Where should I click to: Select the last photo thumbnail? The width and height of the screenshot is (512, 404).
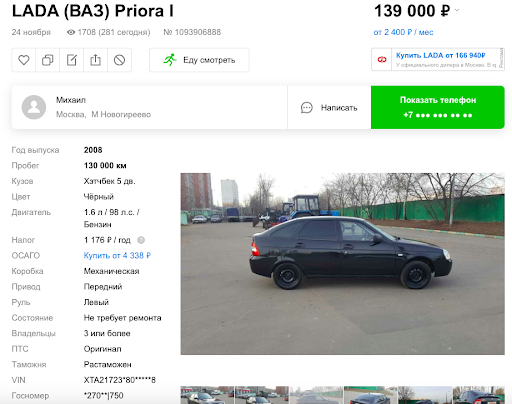[478, 395]
